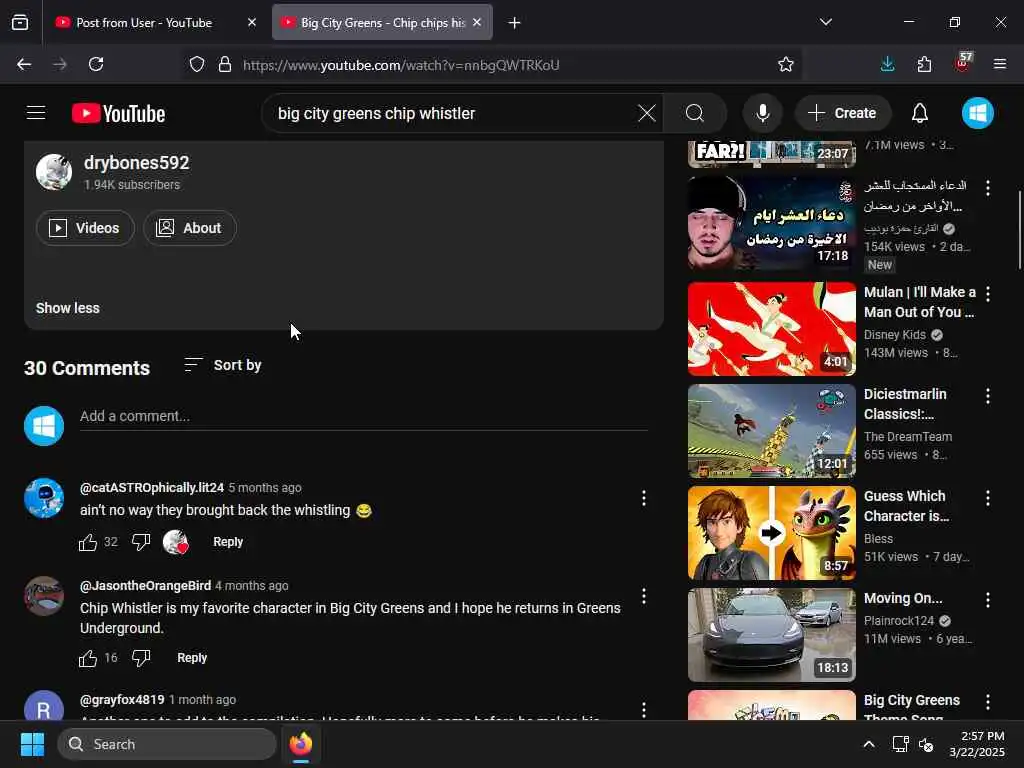Open Guess Which Character thumbnail
The width and height of the screenshot is (1024, 768).
coord(771,533)
